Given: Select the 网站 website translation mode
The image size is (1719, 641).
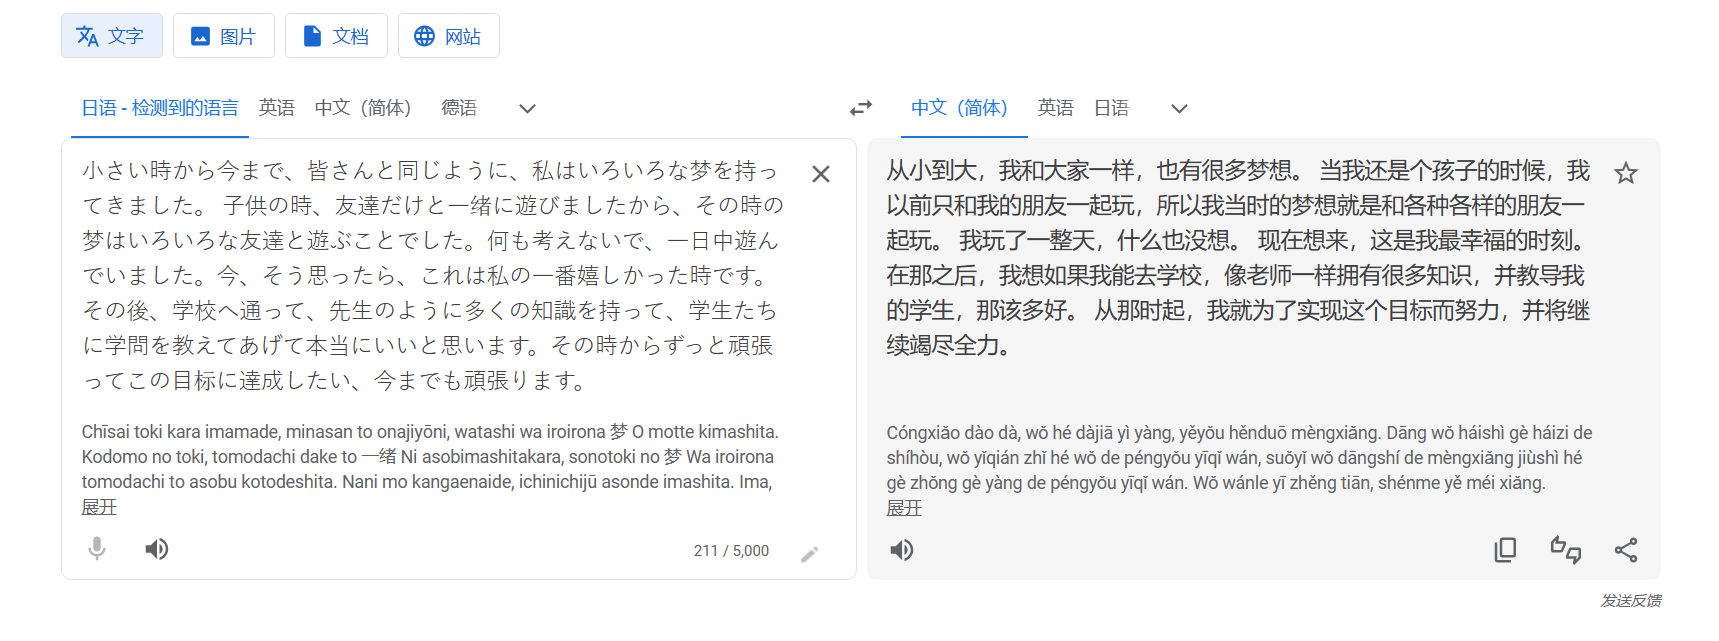Looking at the screenshot, I should (x=448, y=36).
